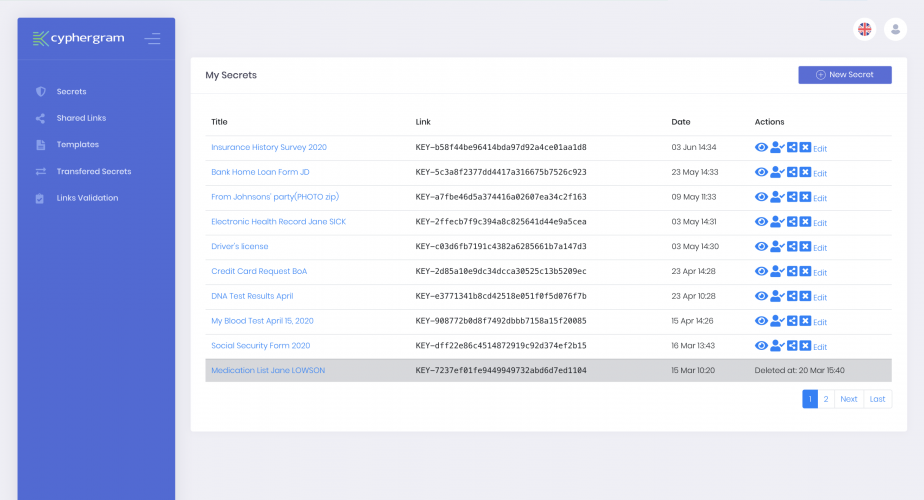Edit Insurance History Survey 2020 row
The width and height of the screenshot is (924, 500).
click(x=820, y=149)
